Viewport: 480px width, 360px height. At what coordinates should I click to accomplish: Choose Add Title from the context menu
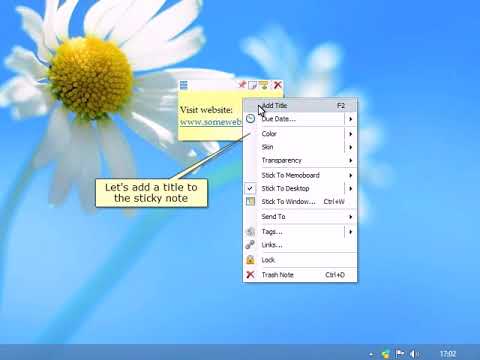(x=300, y=106)
